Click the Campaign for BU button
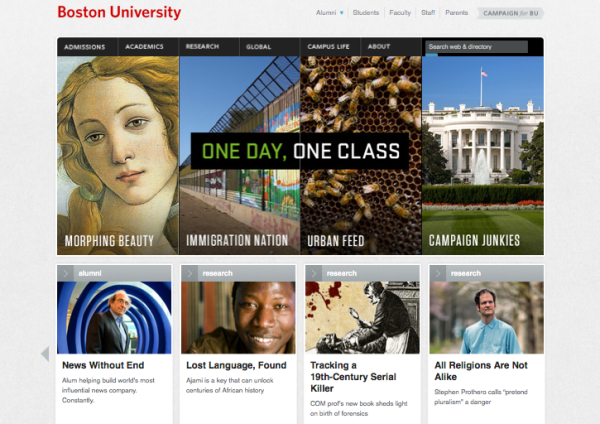Screen dimensions: 600x424 (x=510, y=13)
